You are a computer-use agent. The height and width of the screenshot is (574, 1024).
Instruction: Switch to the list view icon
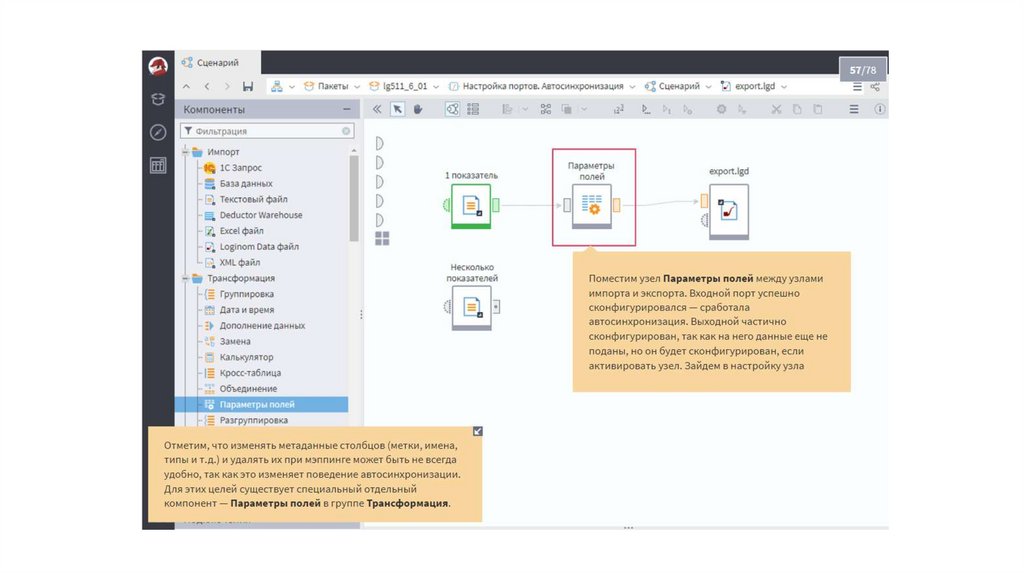click(473, 109)
